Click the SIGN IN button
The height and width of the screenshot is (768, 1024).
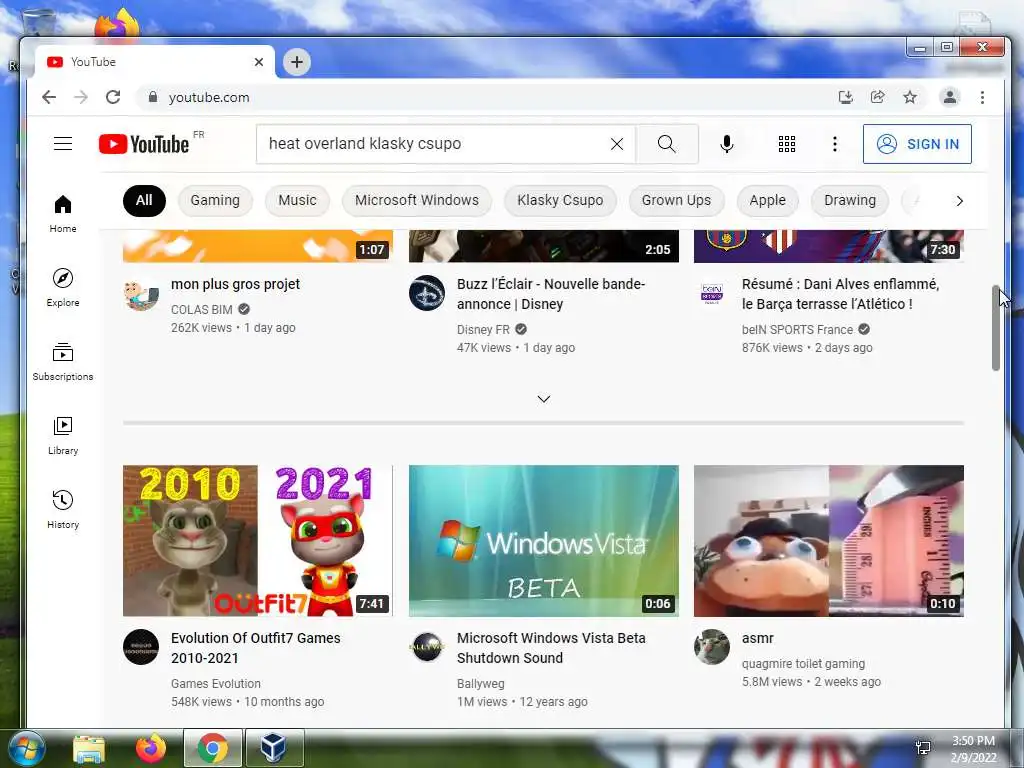(917, 144)
